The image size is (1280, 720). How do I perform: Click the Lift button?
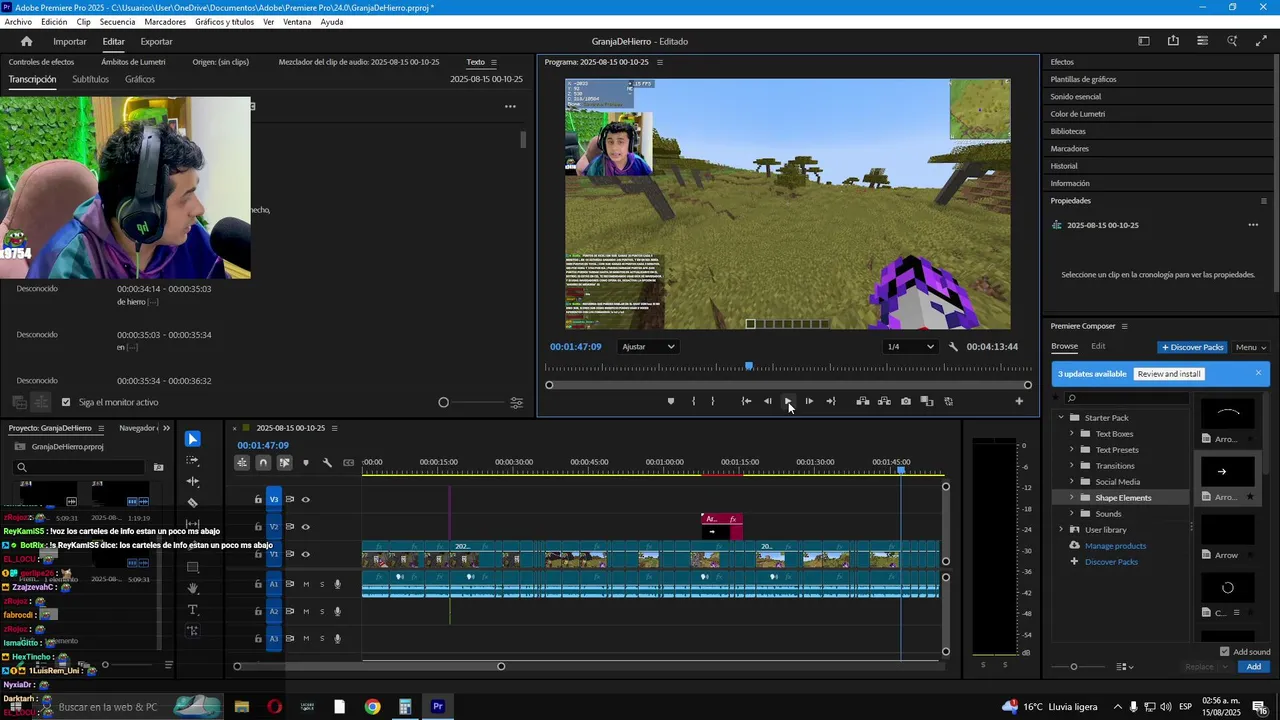(x=862, y=401)
